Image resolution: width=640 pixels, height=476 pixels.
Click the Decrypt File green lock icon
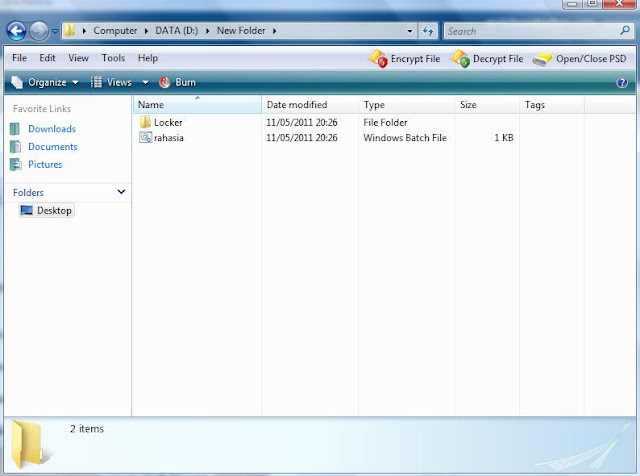[460, 59]
